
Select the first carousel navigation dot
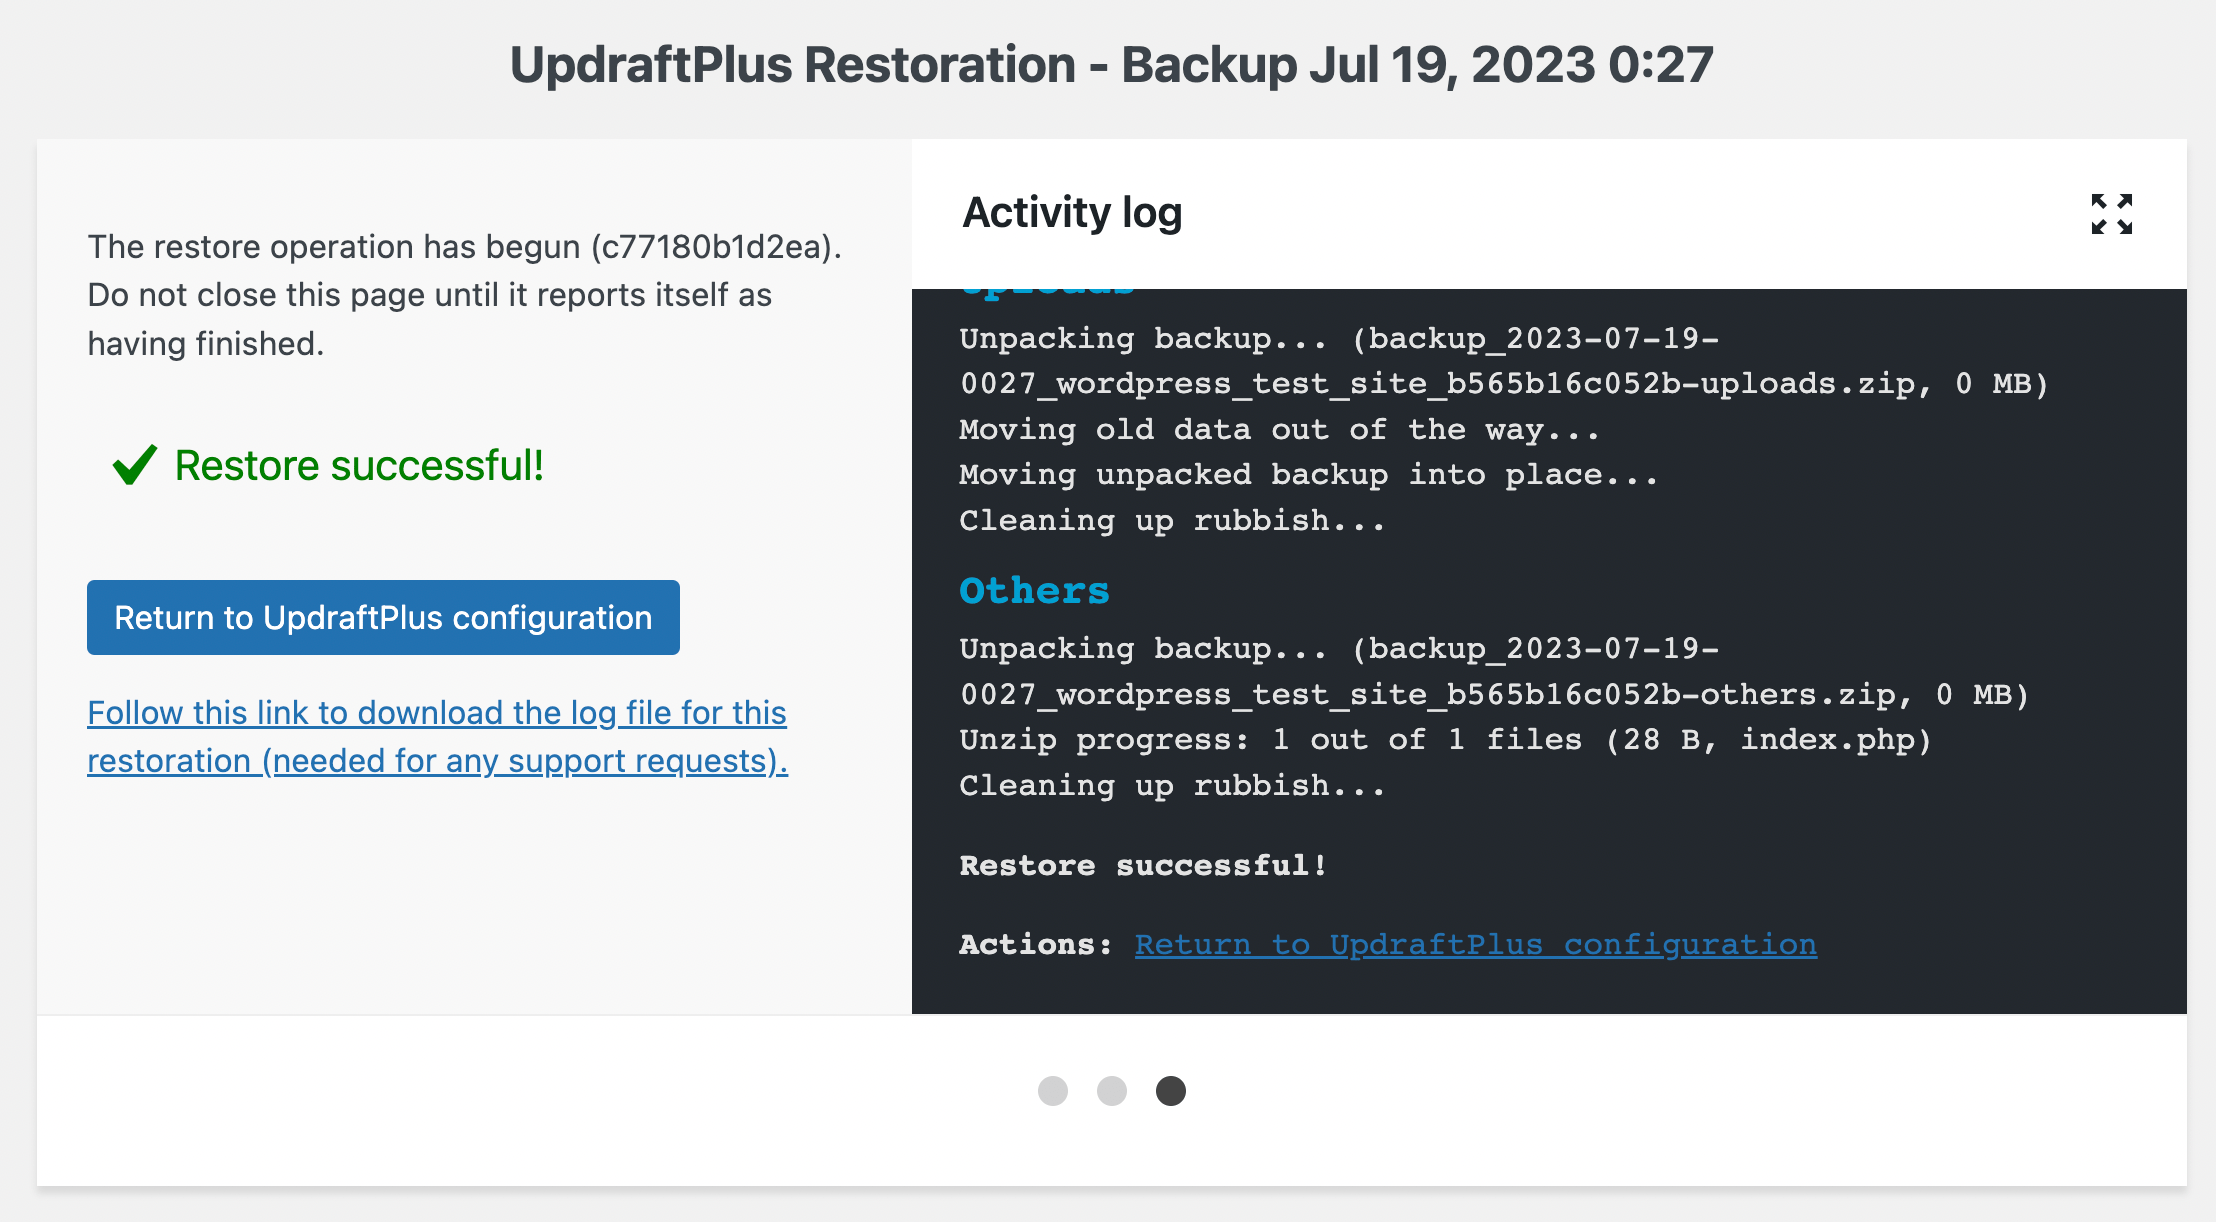[x=1052, y=1092]
